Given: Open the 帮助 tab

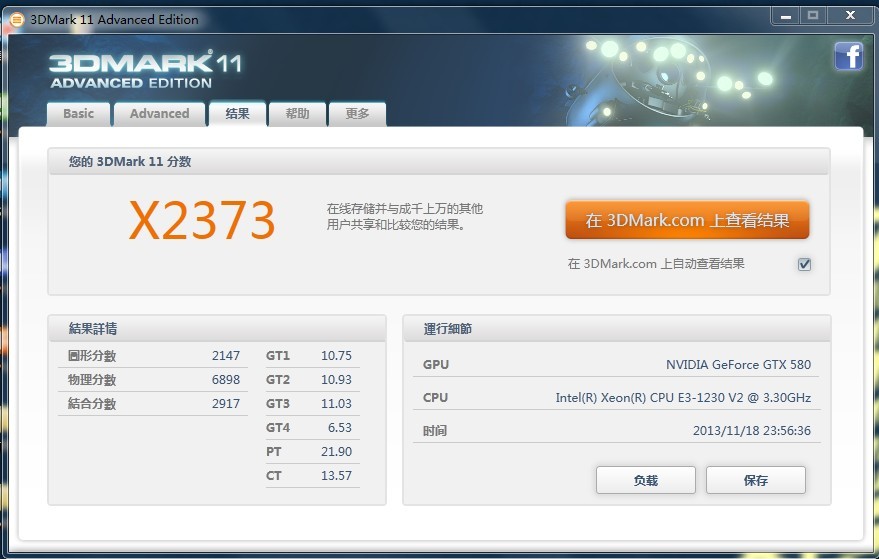Looking at the screenshot, I should 297,114.
